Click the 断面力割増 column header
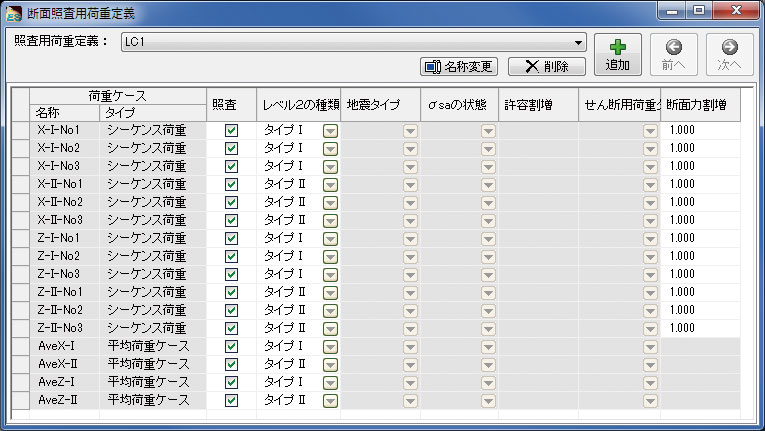 [701, 104]
